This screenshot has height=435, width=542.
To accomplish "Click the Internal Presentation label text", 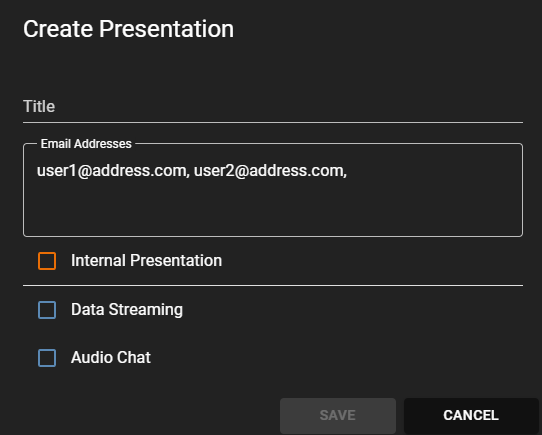I will click(147, 260).
